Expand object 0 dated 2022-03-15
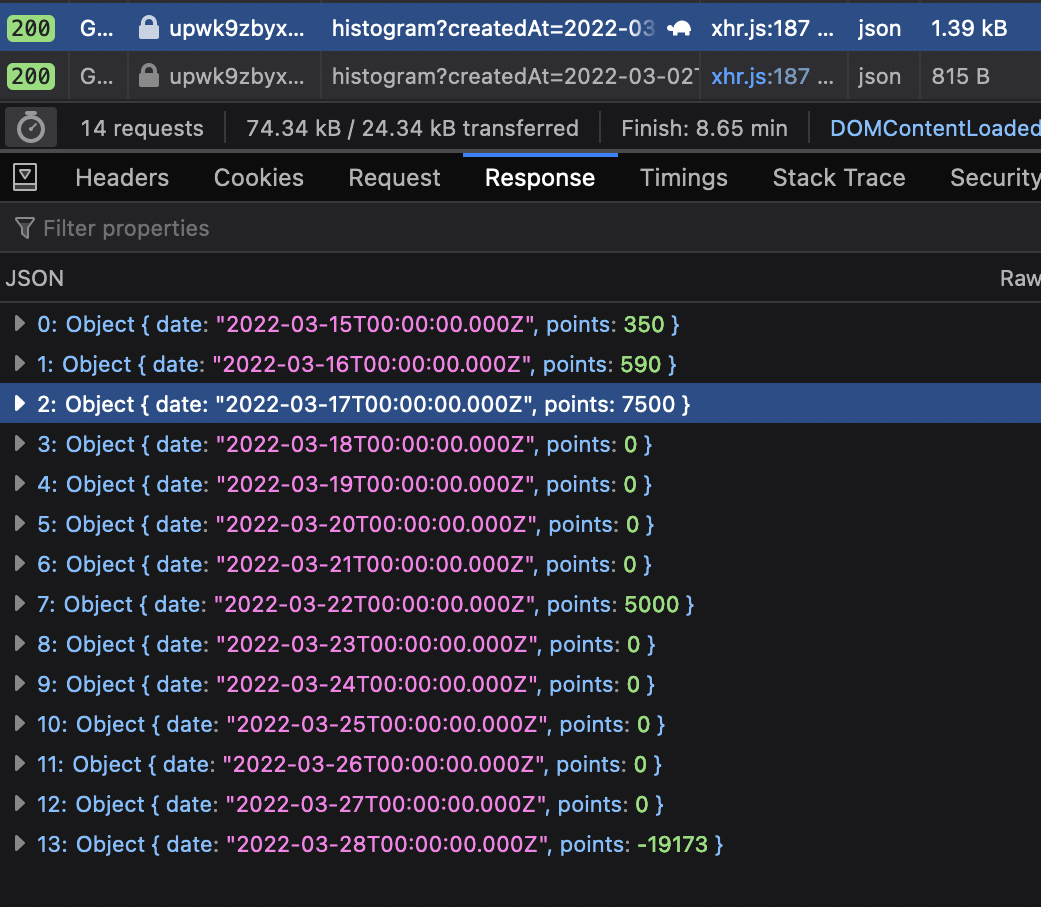 click(19, 323)
